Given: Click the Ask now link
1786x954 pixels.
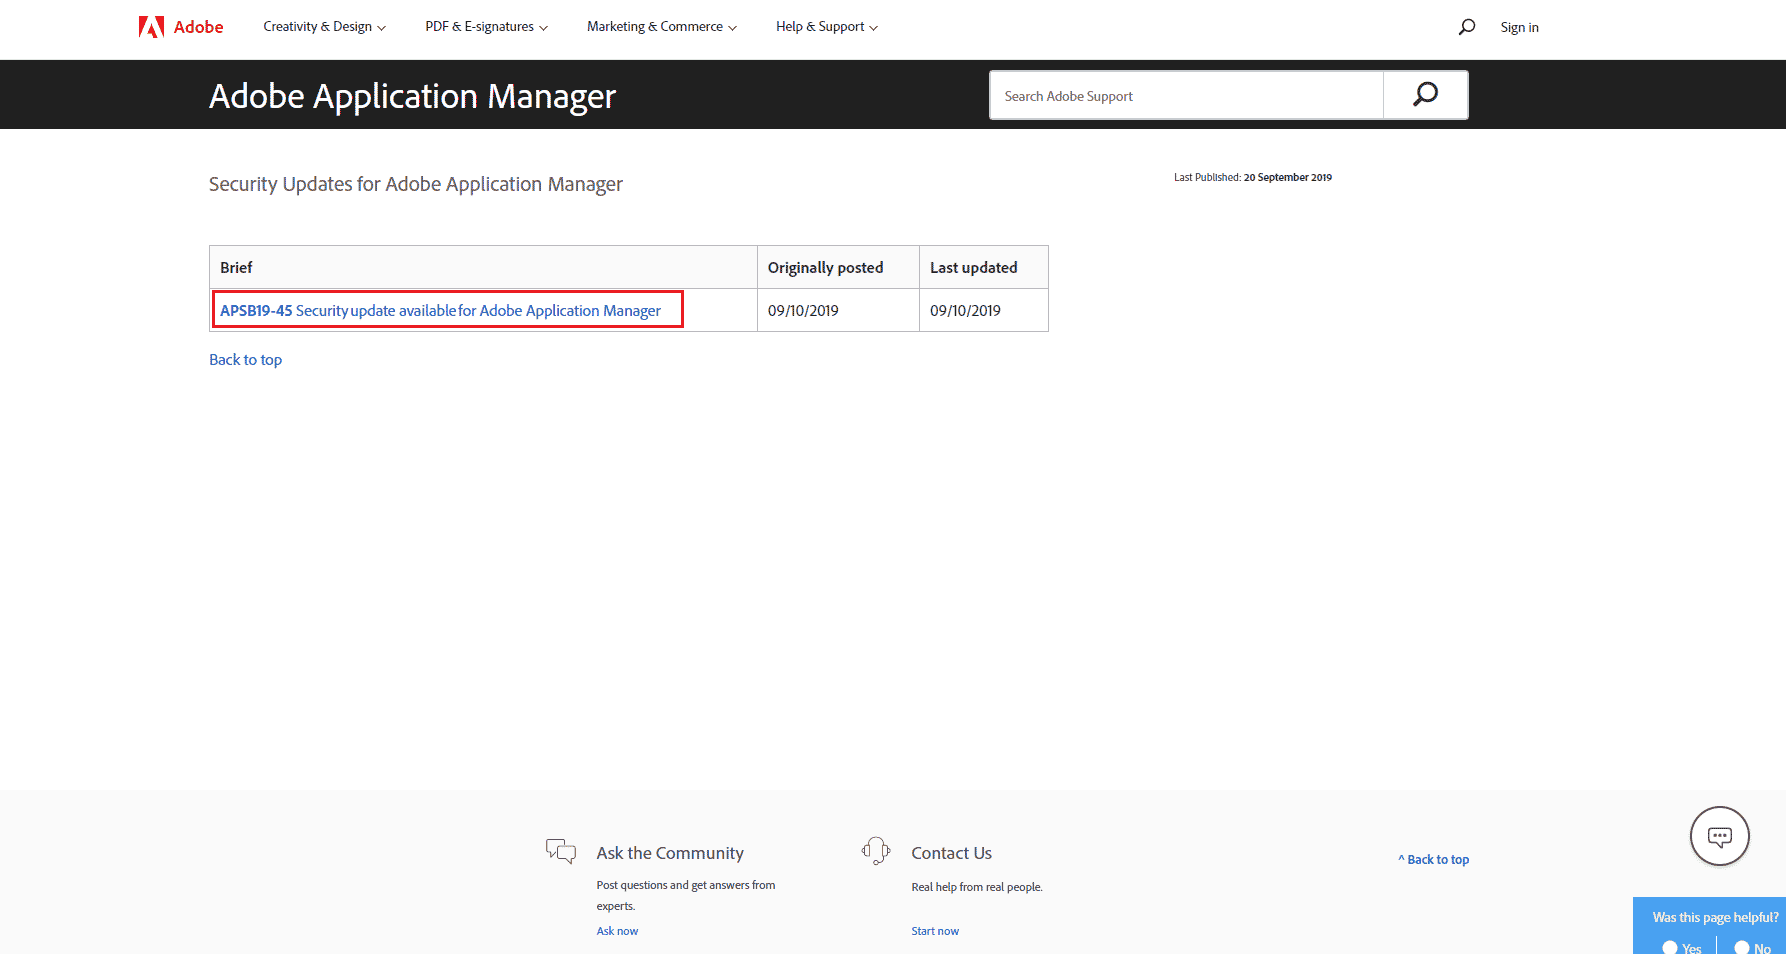Looking at the screenshot, I should click(617, 931).
